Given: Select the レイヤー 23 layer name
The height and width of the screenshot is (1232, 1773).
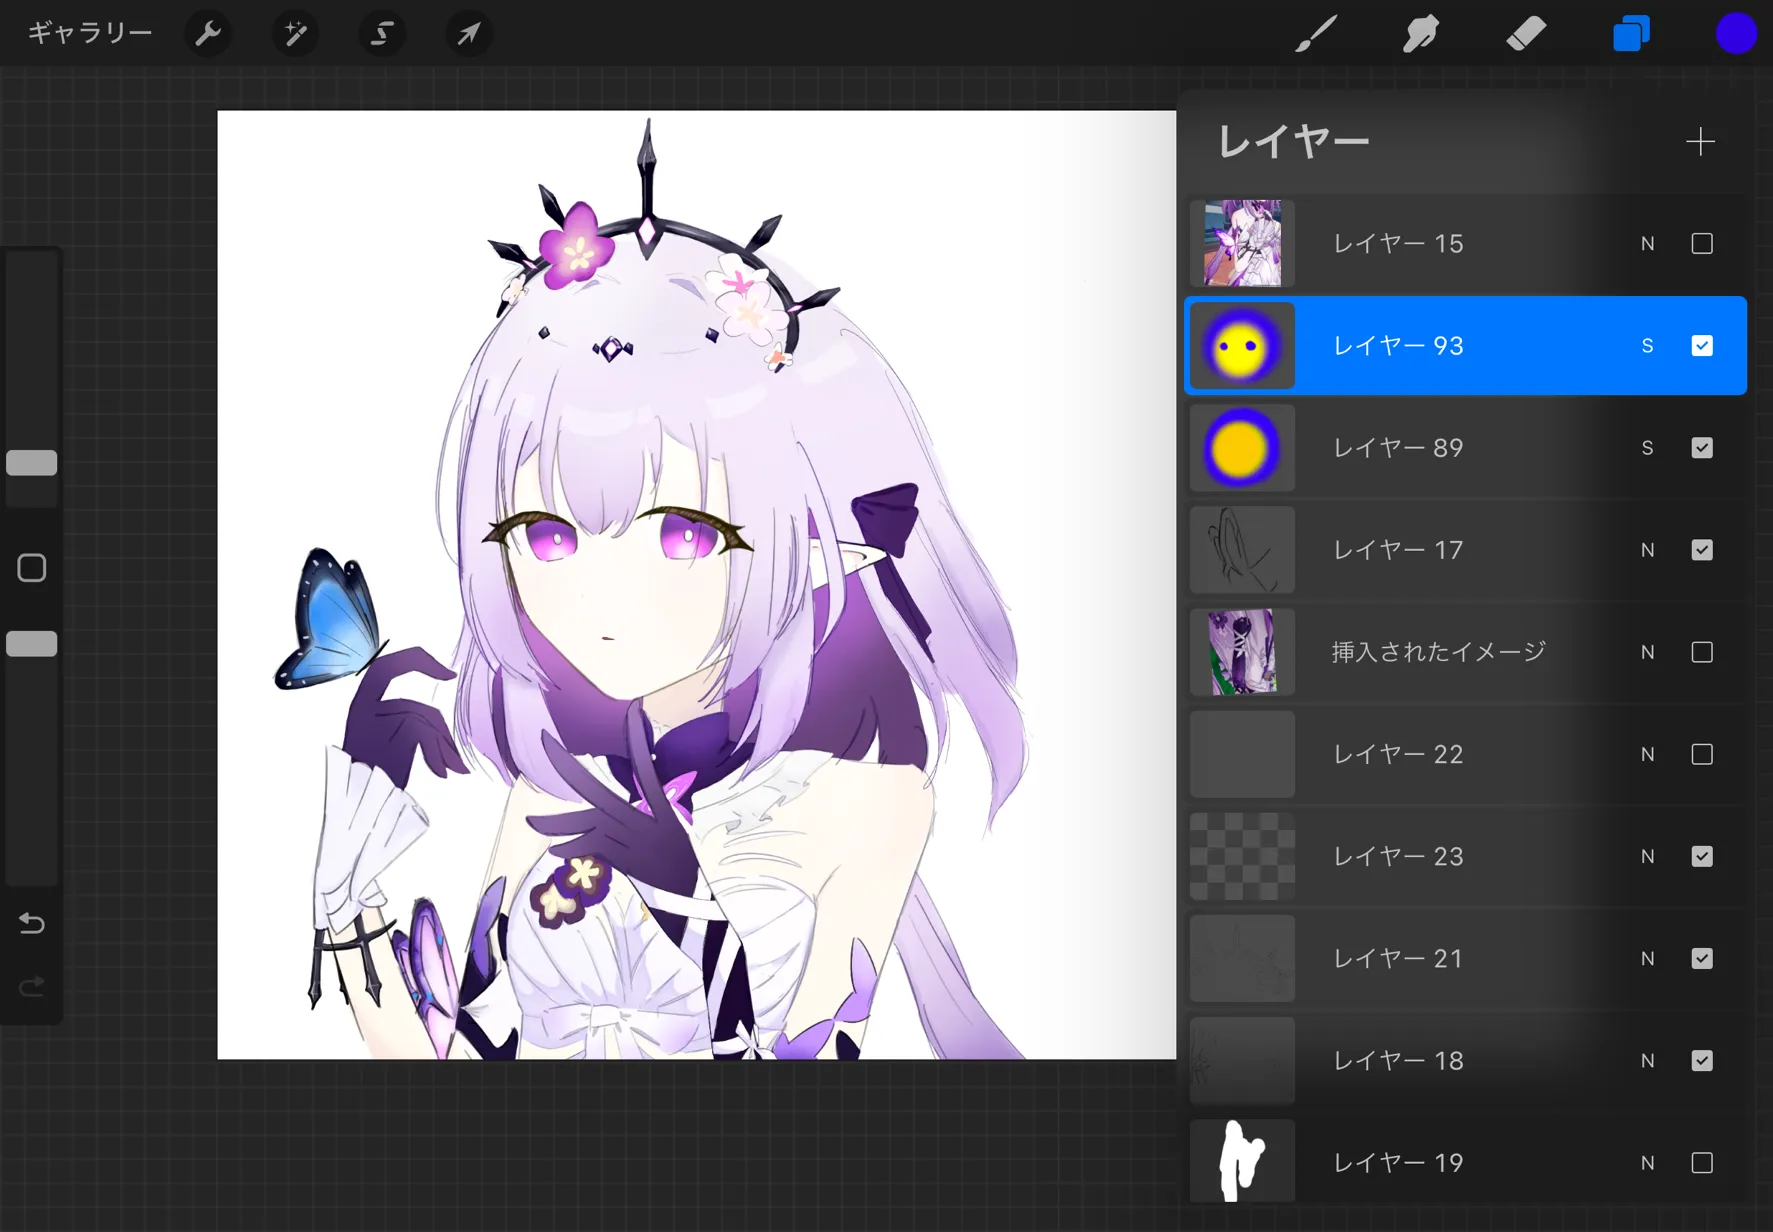Looking at the screenshot, I should (1398, 856).
